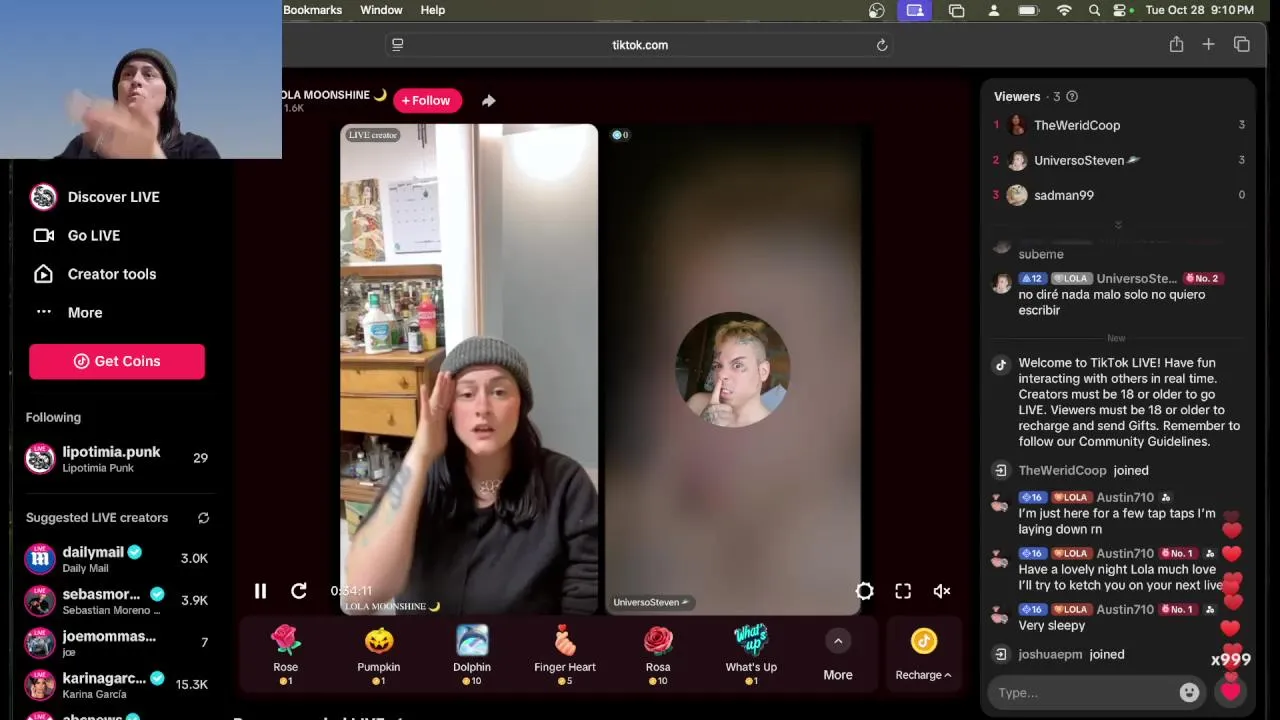Send a Rosa gift

click(658, 655)
